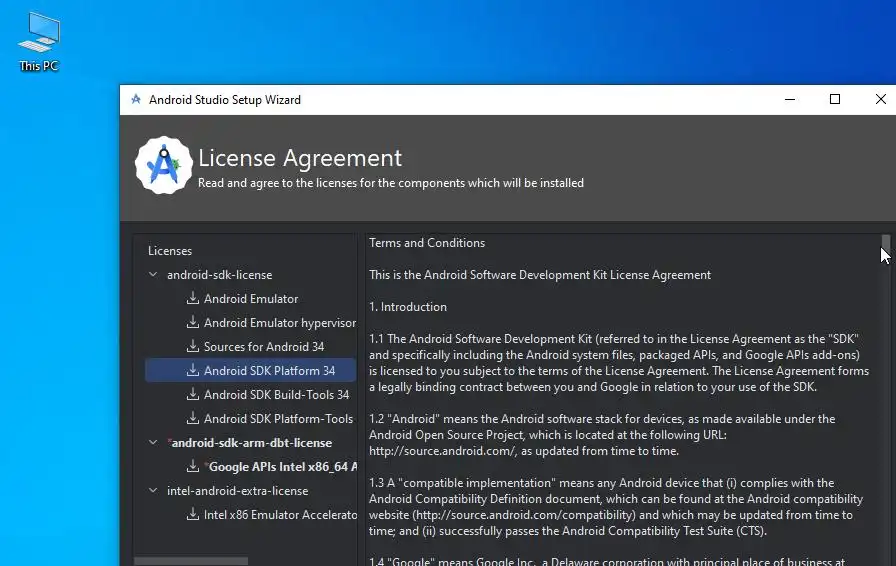Select Android Emulator hypervisor entry
Screen dimensions: 896x566
pos(280,322)
